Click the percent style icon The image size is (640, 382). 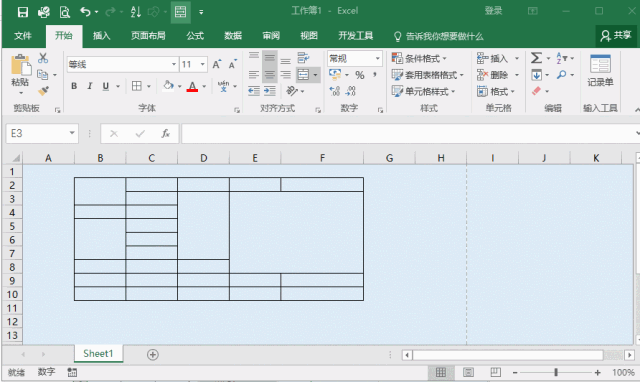360,75
